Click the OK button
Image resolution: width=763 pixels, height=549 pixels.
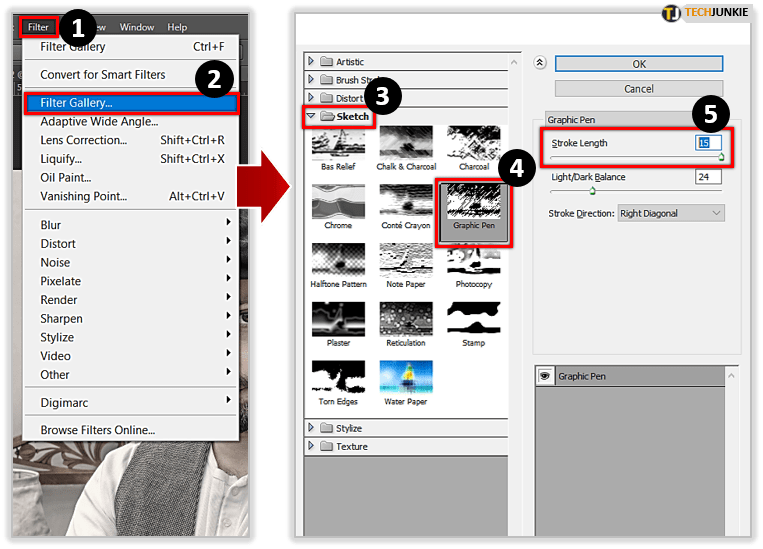pos(639,64)
